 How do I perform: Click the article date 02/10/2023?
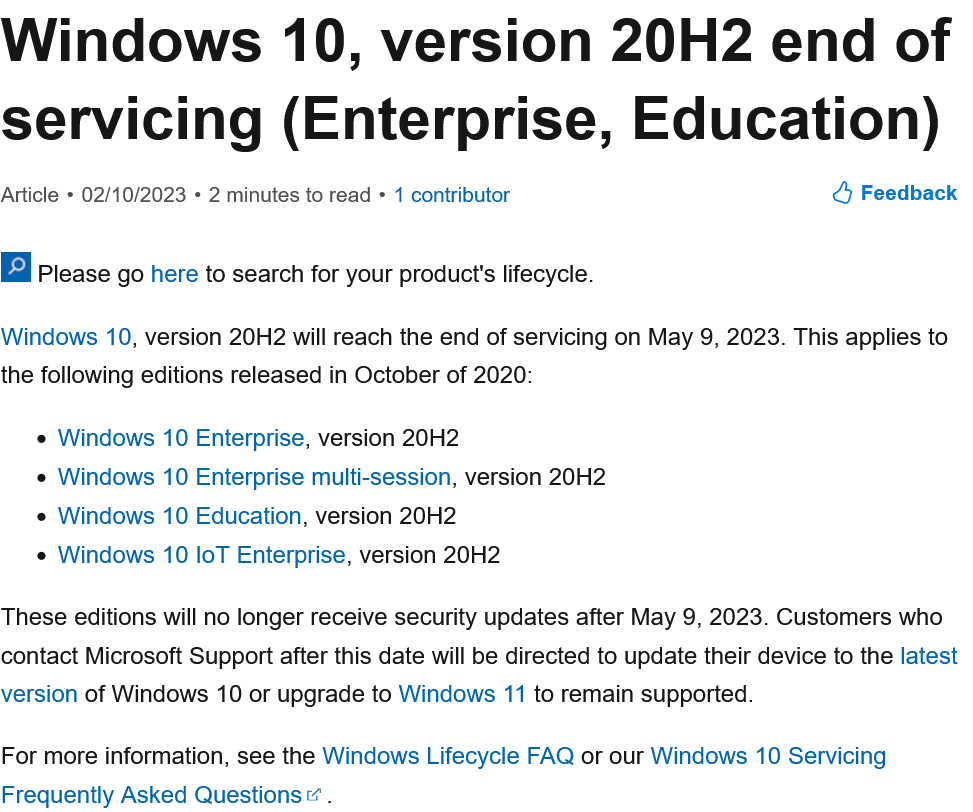[133, 195]
